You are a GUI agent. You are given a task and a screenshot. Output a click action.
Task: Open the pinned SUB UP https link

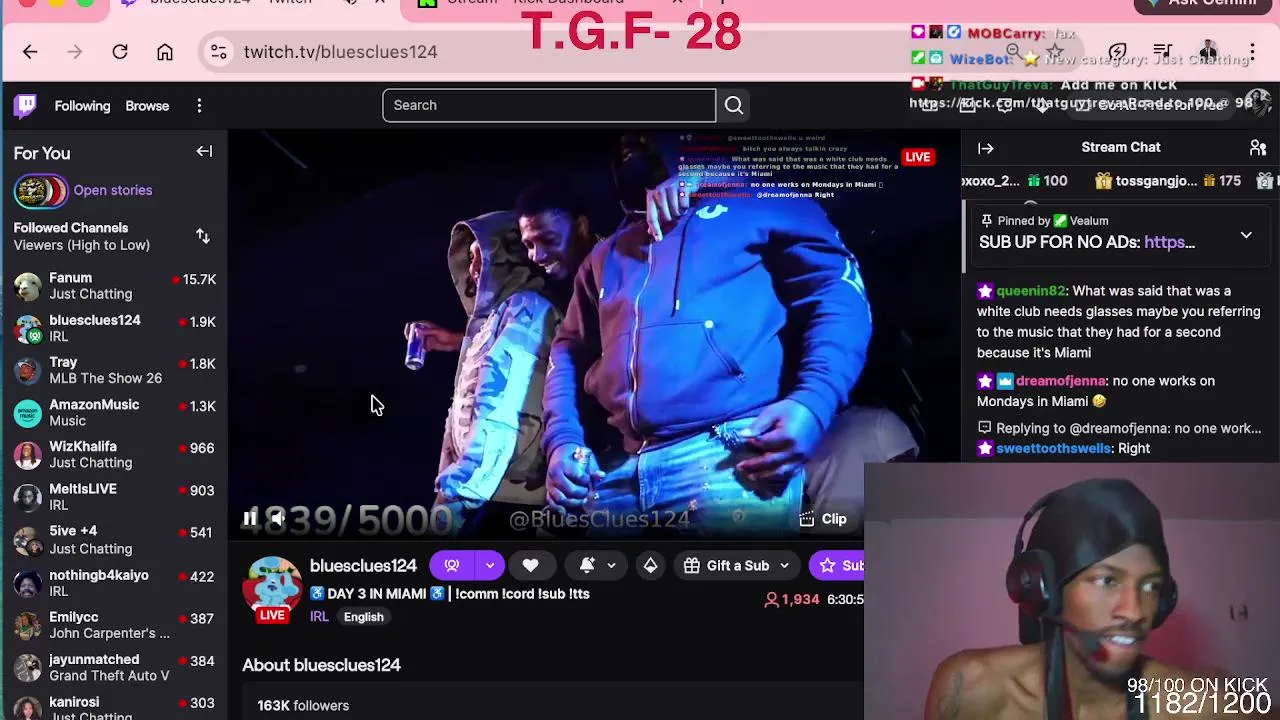tap(1169, 242)
